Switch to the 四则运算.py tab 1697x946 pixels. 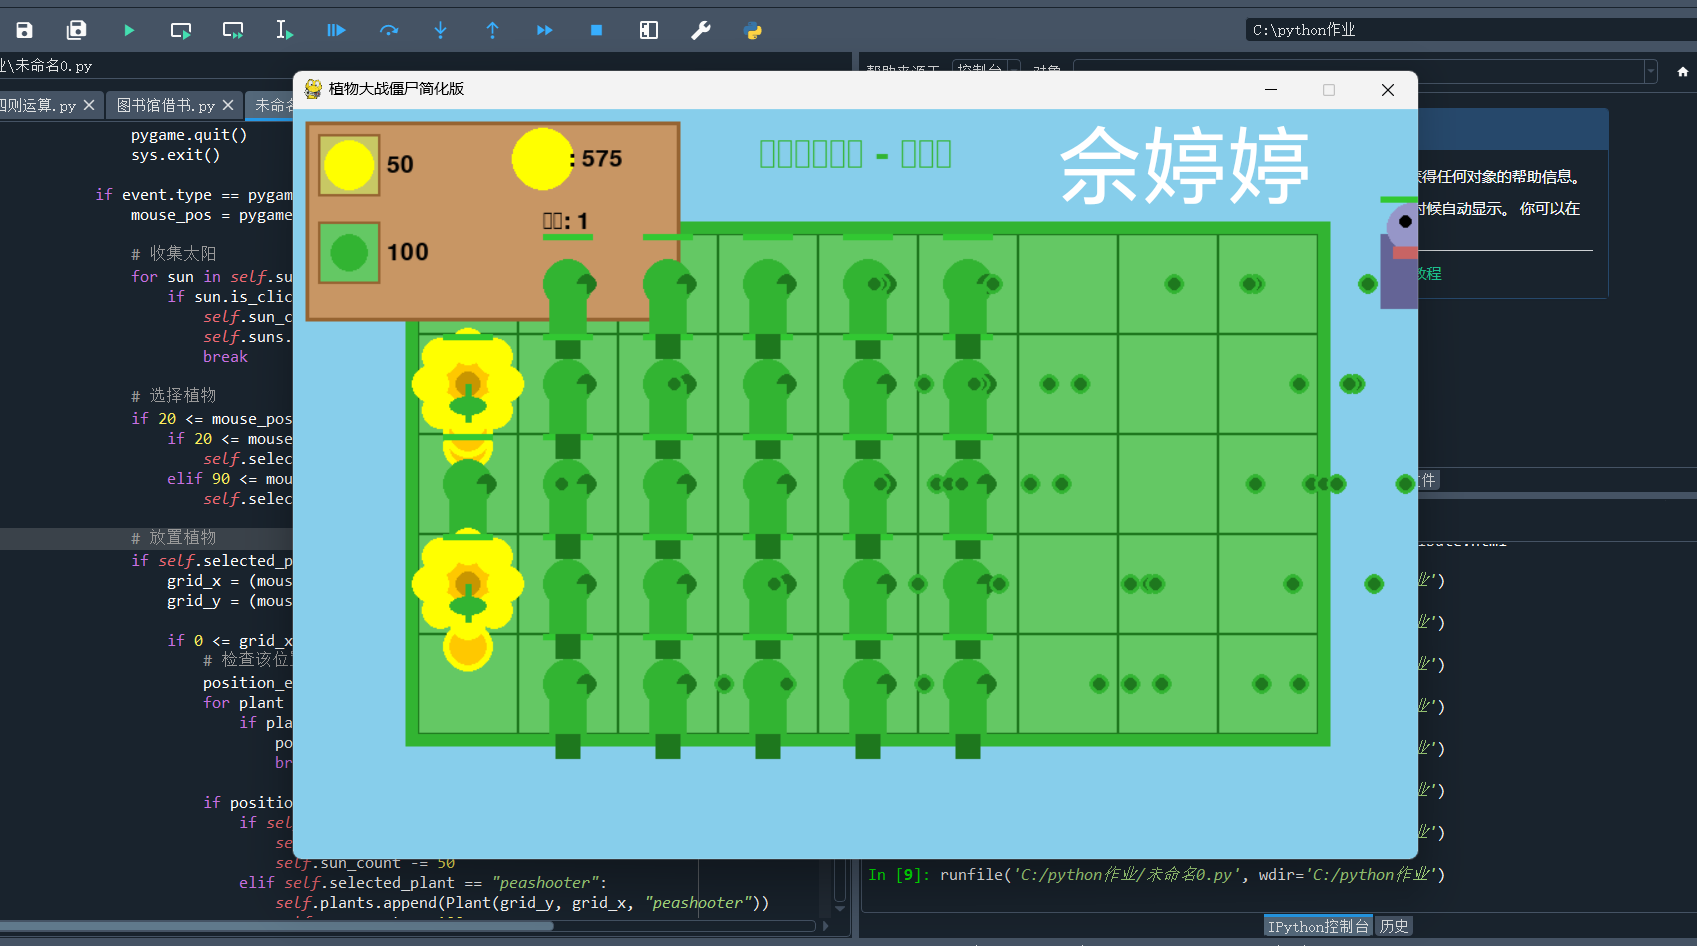[38, 105]
